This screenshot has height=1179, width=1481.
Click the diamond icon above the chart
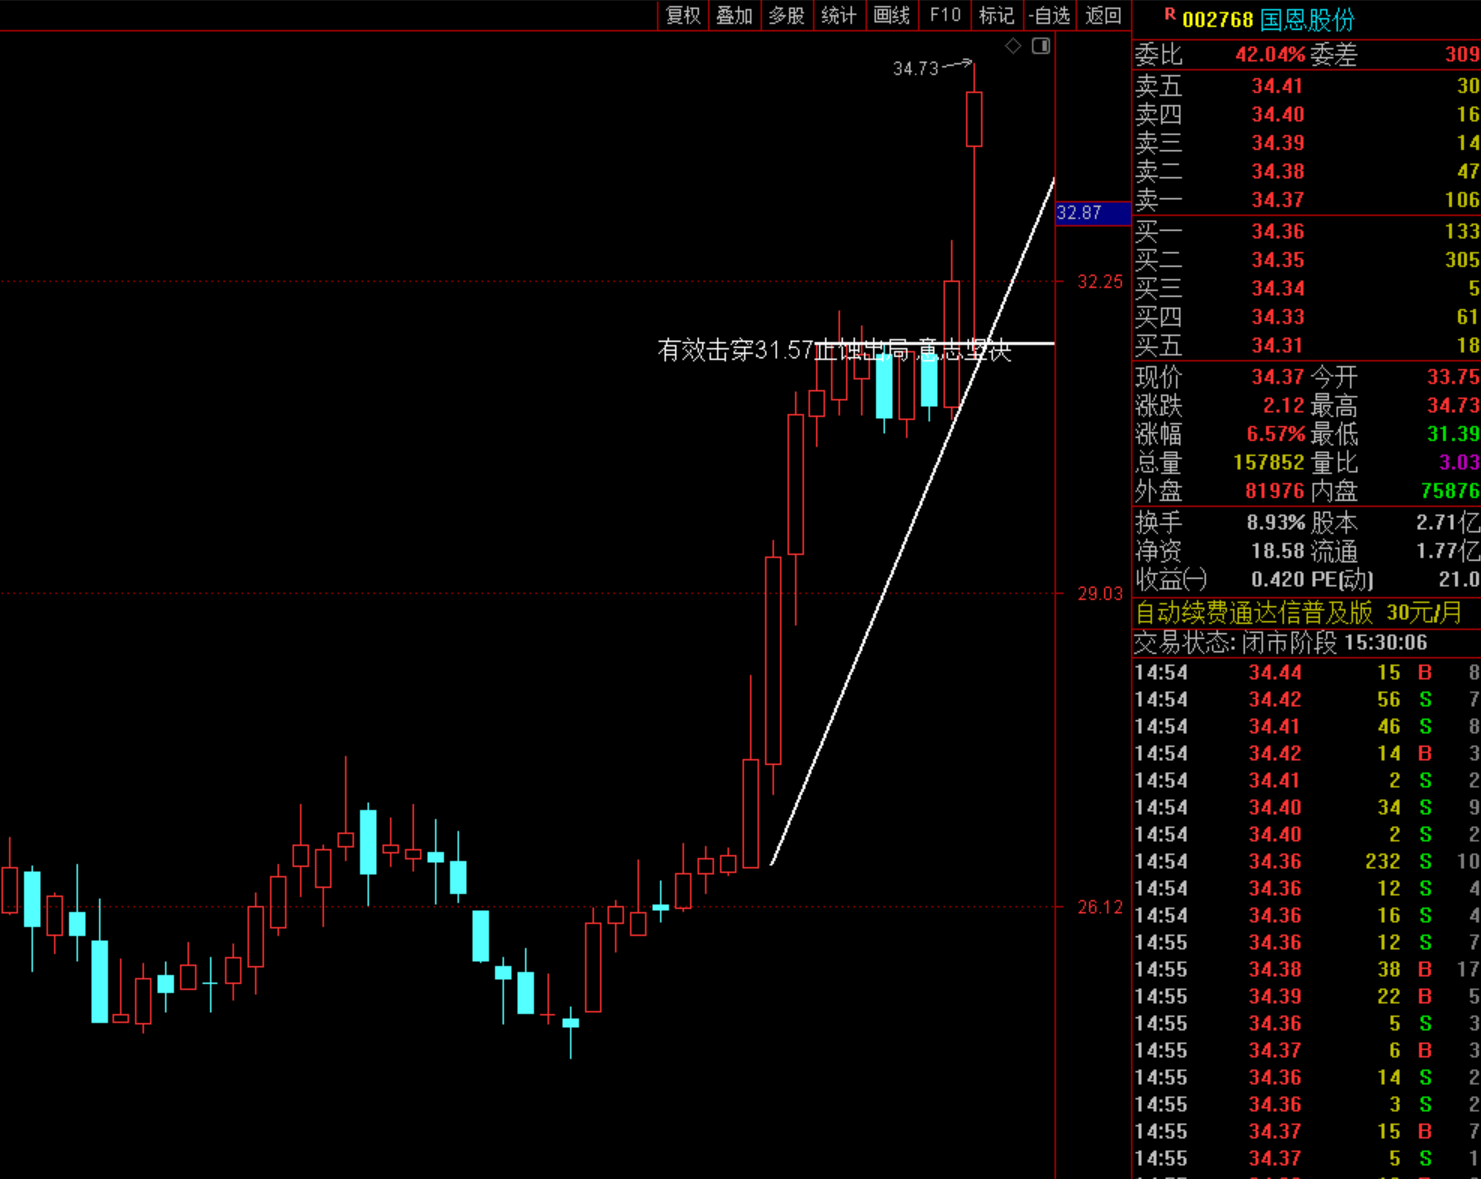(1013, 46)
